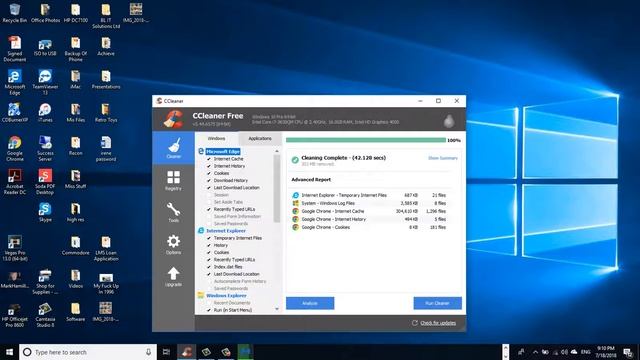Select the ISO to USB desktop shortcut

click(x=45, y=48)
